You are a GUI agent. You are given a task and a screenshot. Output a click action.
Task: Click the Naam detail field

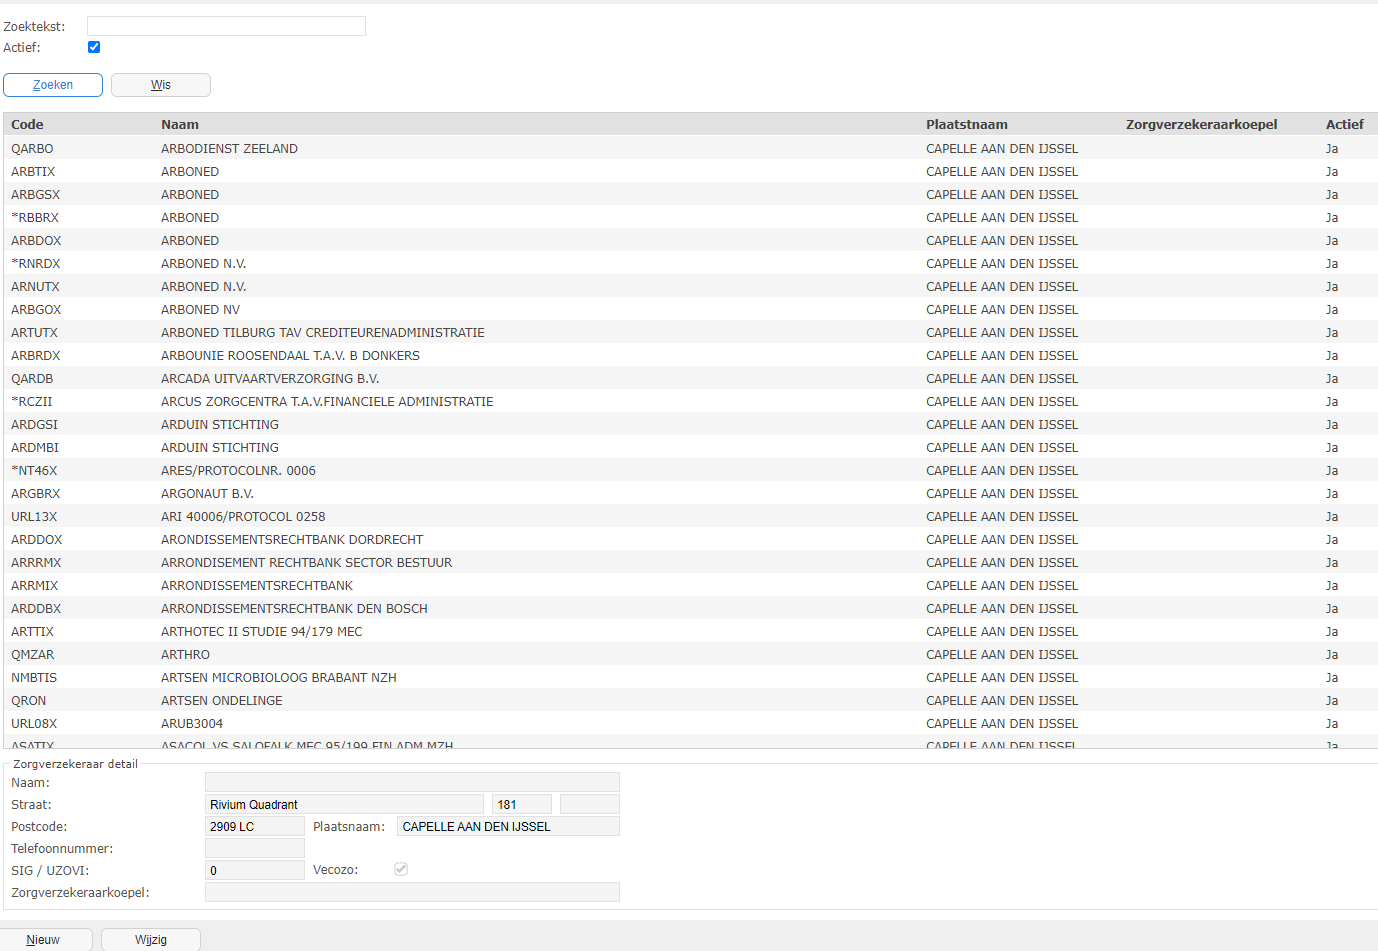pos(412,782)
